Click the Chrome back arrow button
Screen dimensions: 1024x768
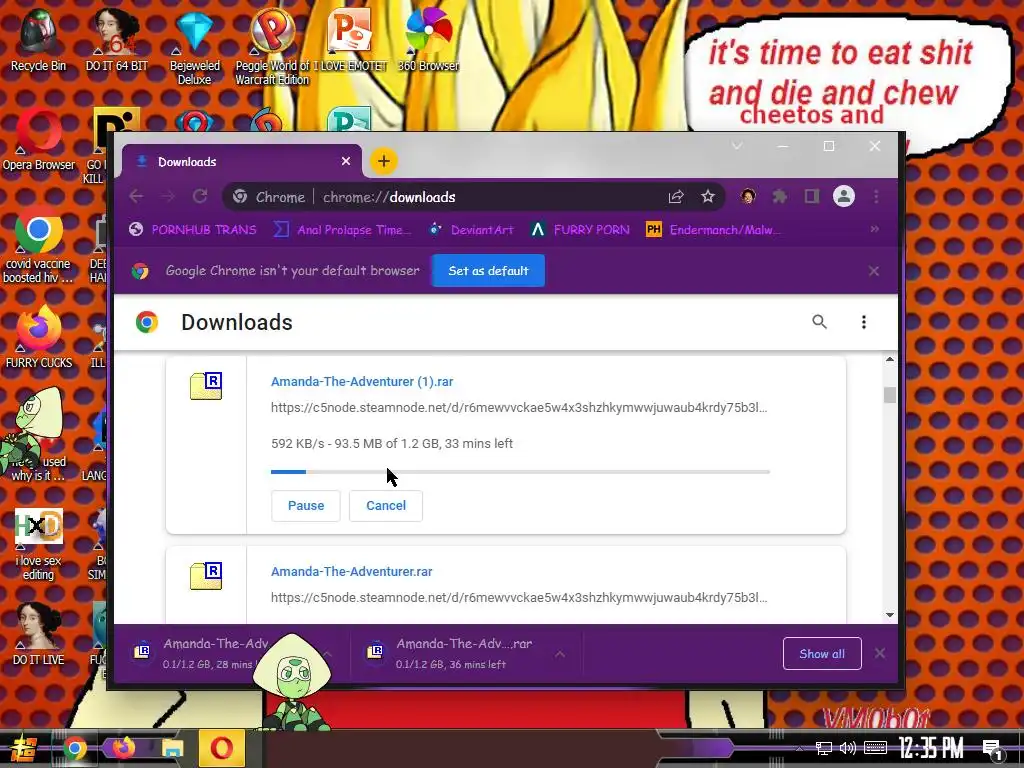click(x=136, y=197)
